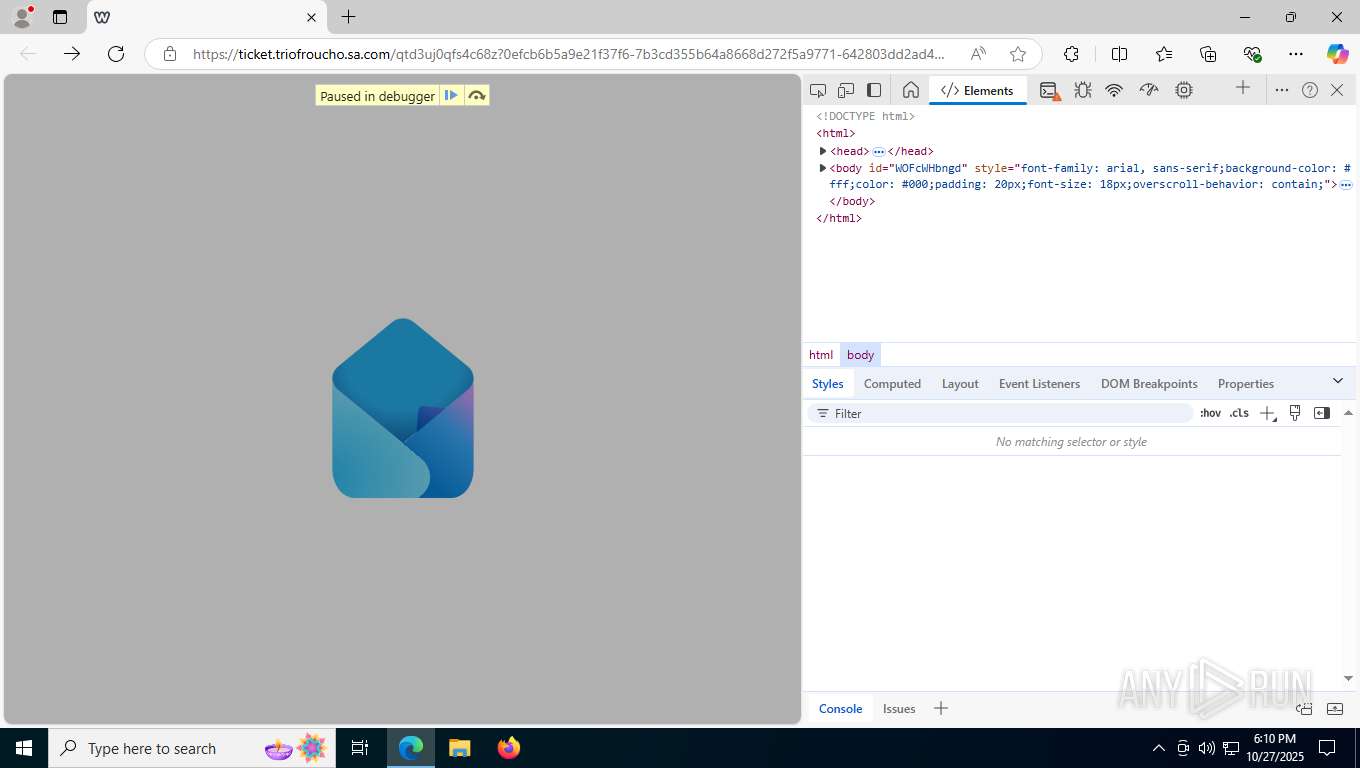This screenshot has height=768, width=1360.
Task: Select body breadcrumb
Action: click(x=860, y=355)
